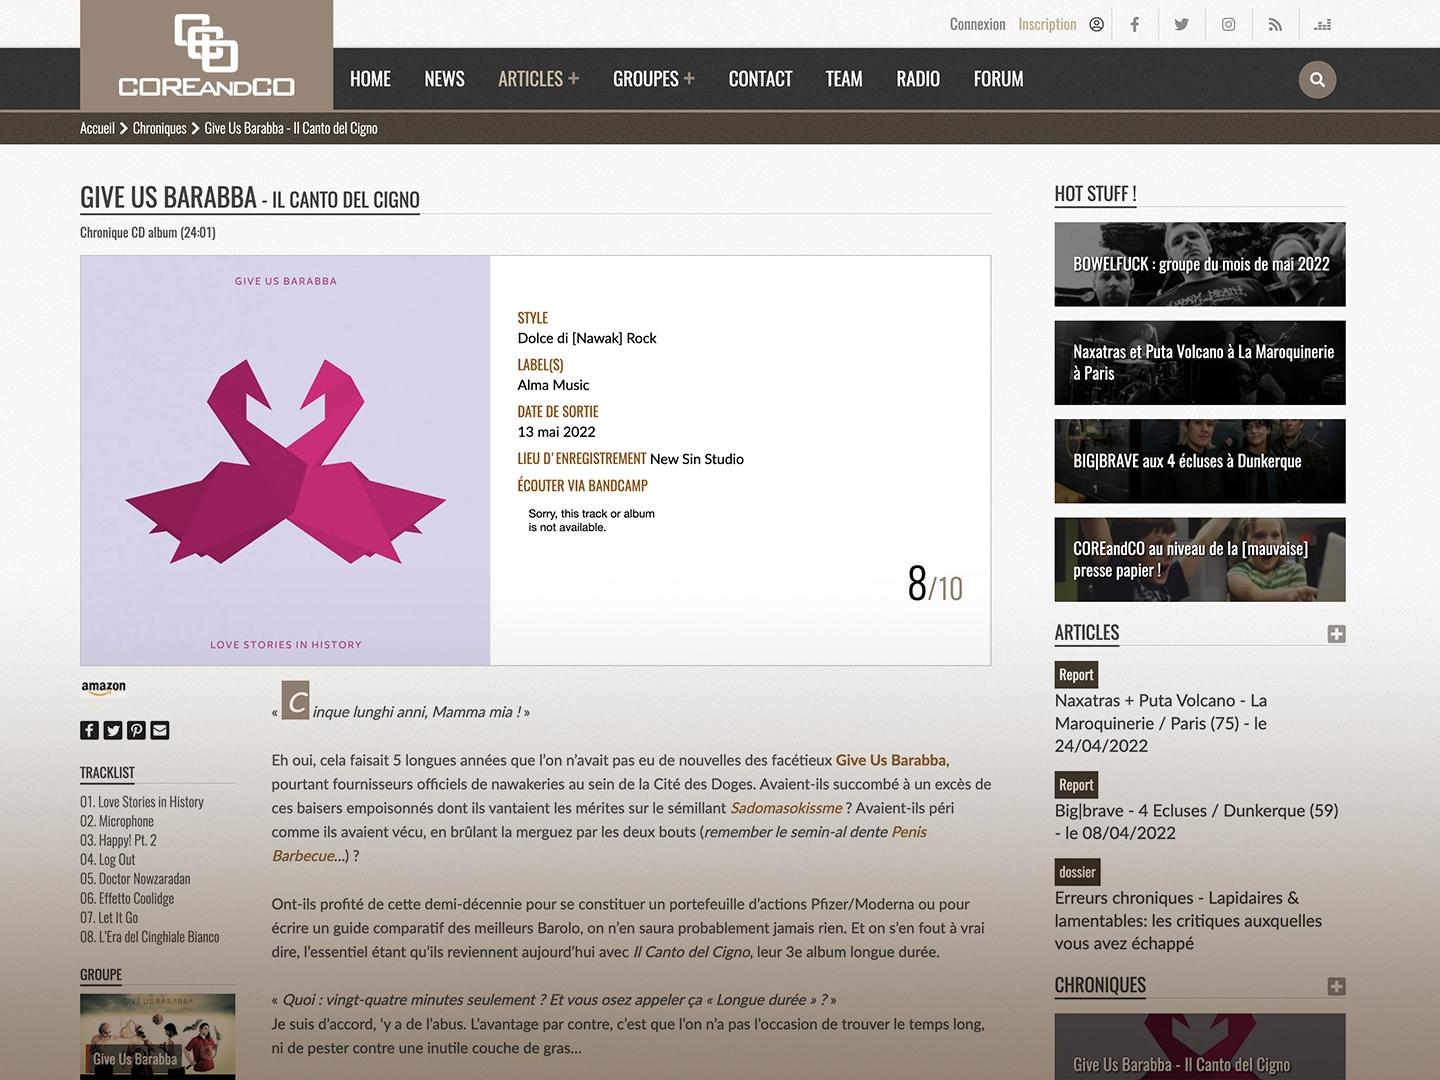Viewport: 1440px width, 1080px height.
Task: Select track 03. Happy! Pt. 2
Action: [118, 841]
